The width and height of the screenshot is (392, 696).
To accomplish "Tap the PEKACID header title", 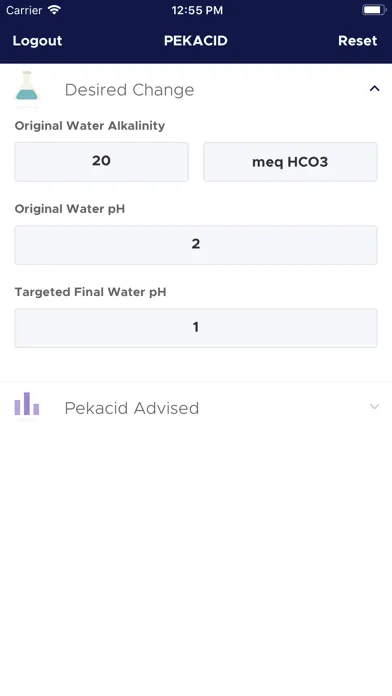I will click(x=196, y=41).
